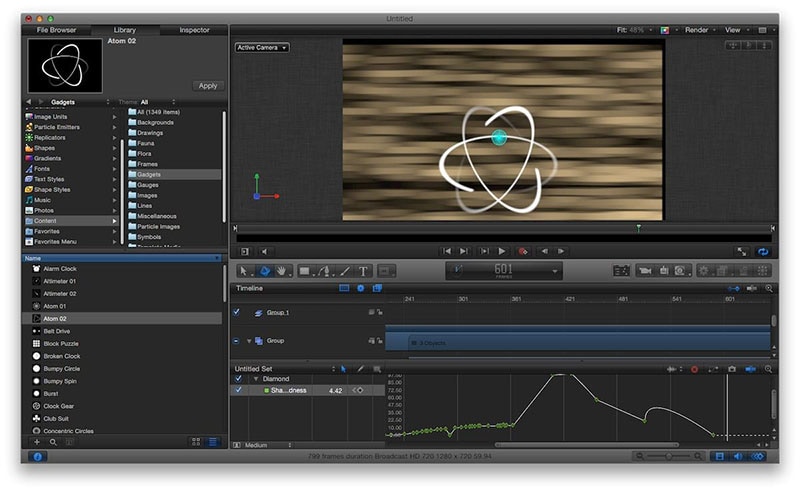Switch to the Inspector tab
The image size is (800, 492).
(194, 30)
